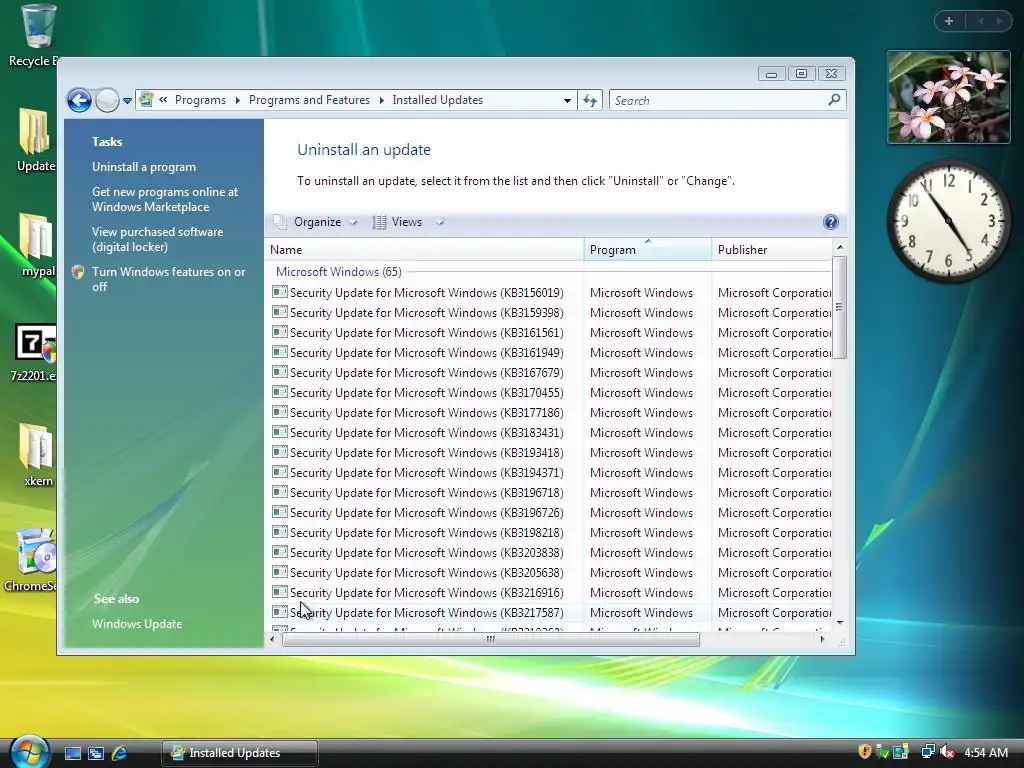The width and height of the screenshot is (1024, 768).
Task: Select Security Update KB3196726 row
Action: pyautogui.click(x=551, y=513)
